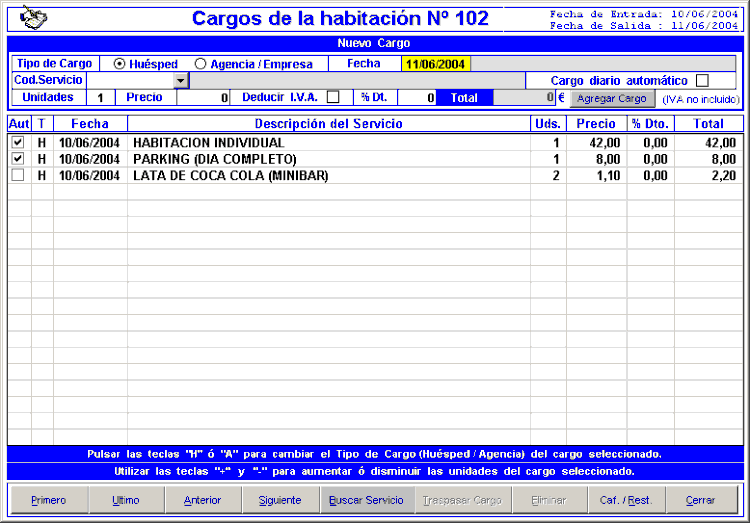Click the price 8,00 in PARKING row
The height and width of the screenshot is (523, 750).
tap(608, 159)
